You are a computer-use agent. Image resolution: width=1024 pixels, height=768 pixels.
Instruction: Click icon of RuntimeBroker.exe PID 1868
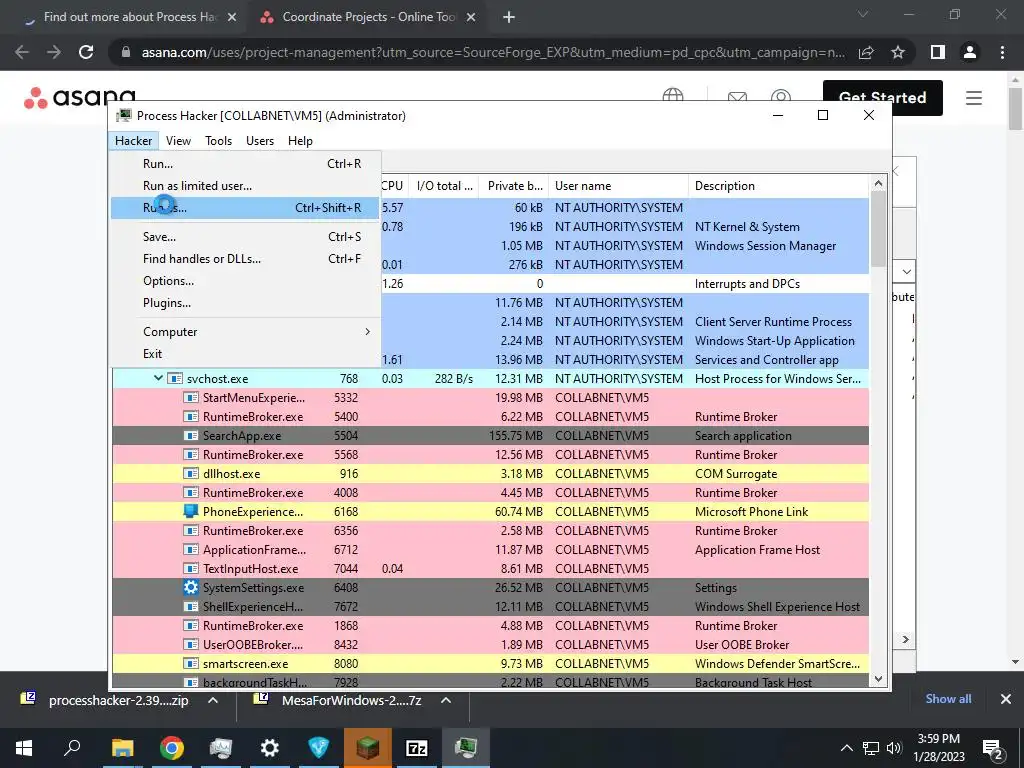coord(191,625)
